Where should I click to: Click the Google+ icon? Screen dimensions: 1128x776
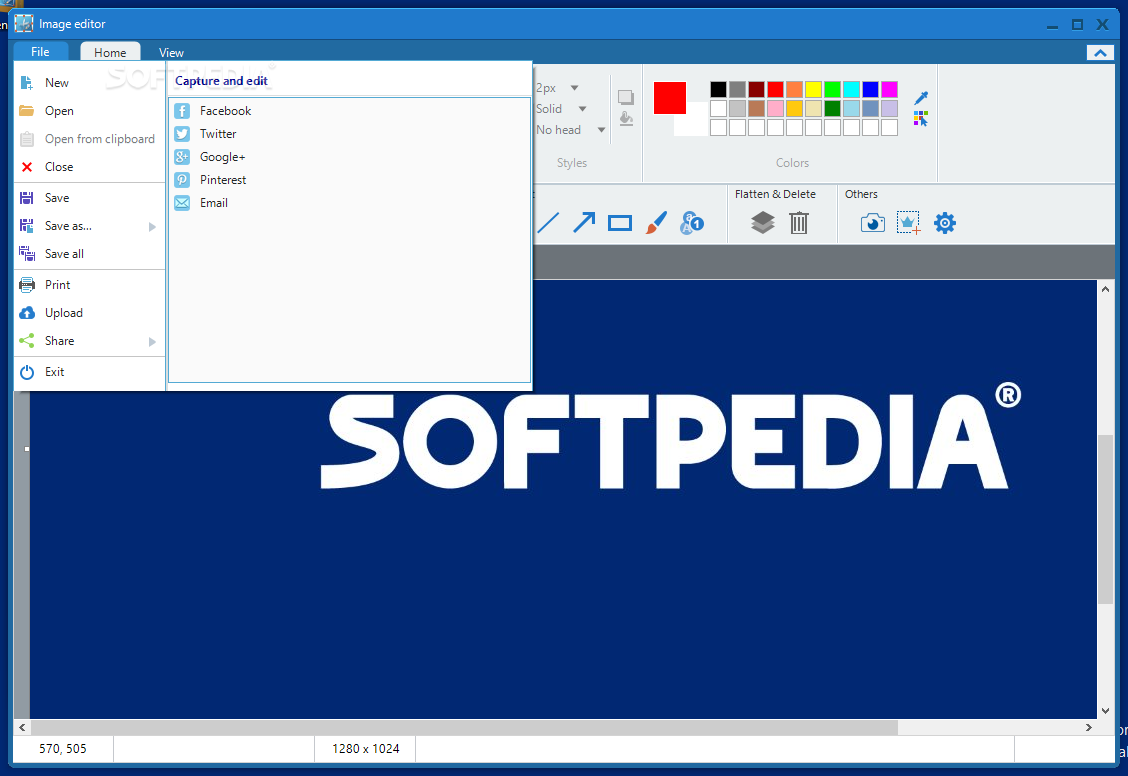(182, 157)
